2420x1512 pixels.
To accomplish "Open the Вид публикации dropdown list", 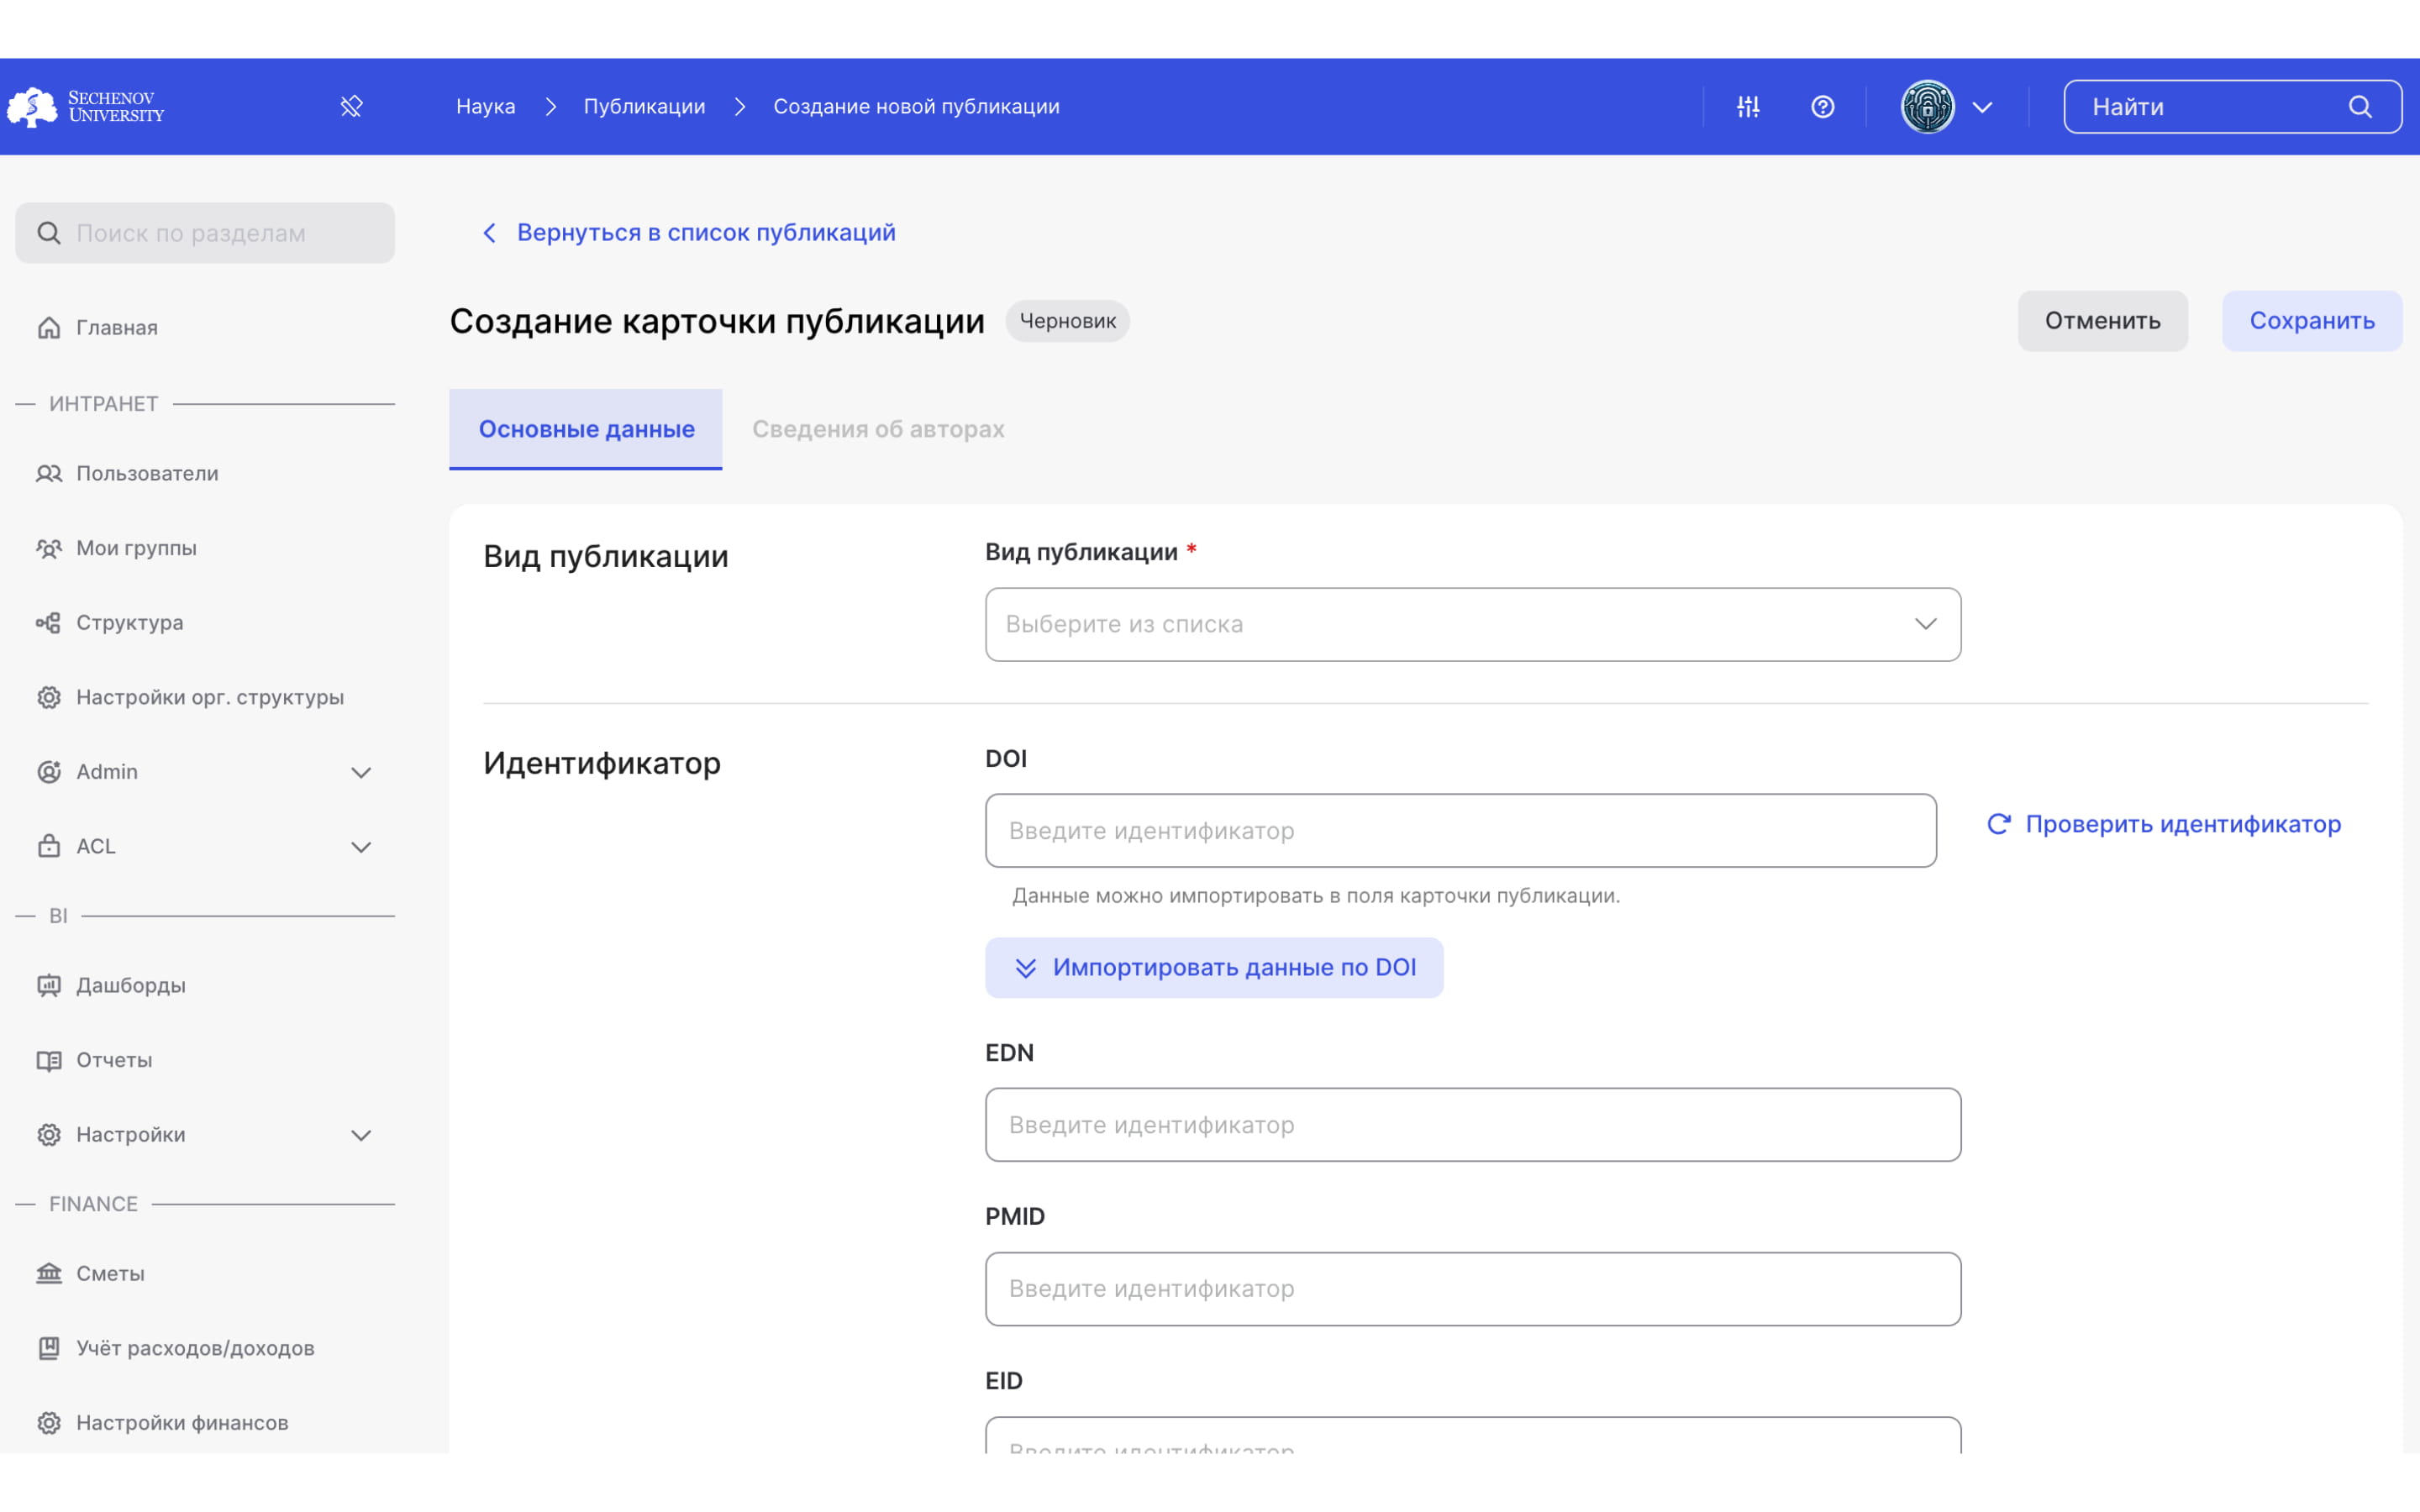I will coord(1472,624).
